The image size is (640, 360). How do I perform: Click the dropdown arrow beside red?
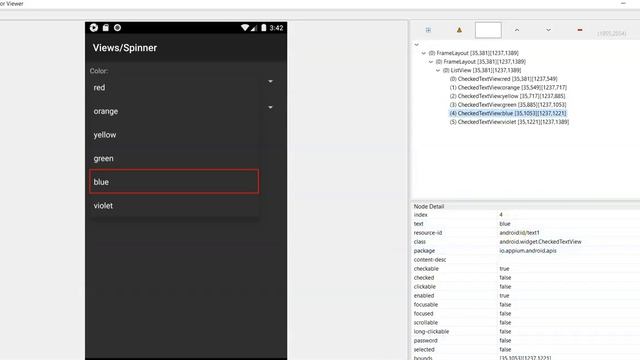(270, 82)
